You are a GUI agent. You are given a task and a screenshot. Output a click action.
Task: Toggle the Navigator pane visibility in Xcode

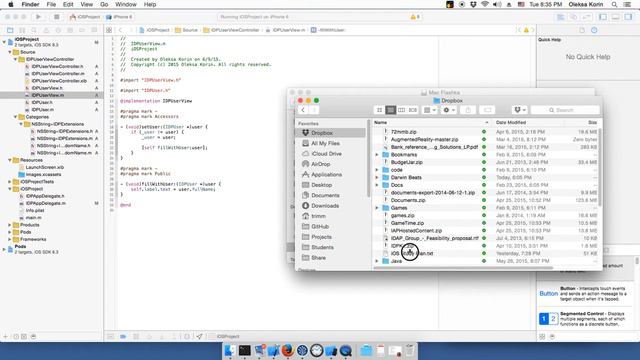pos(603,17)
